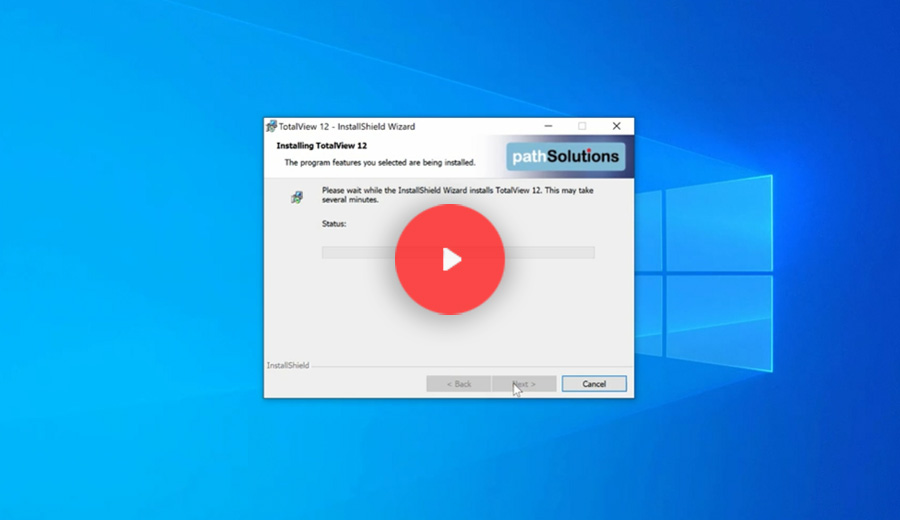This screenshot has height=520, width=900.
Task: Click the installer icon in title bar
Action: pos(271,127)
